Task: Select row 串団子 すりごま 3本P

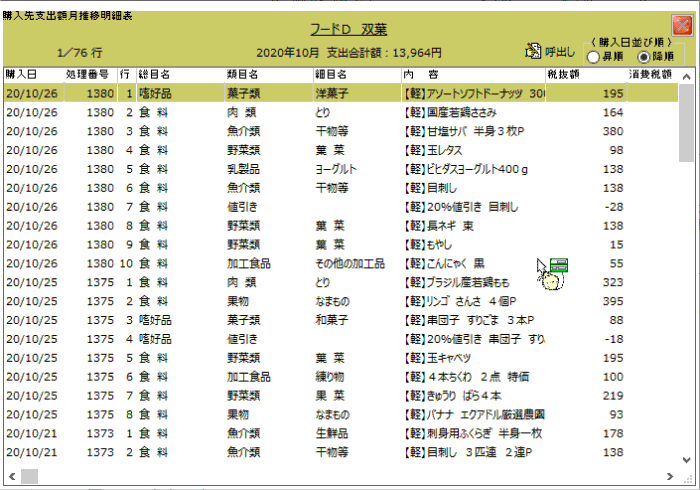Action: coord(341,320)
